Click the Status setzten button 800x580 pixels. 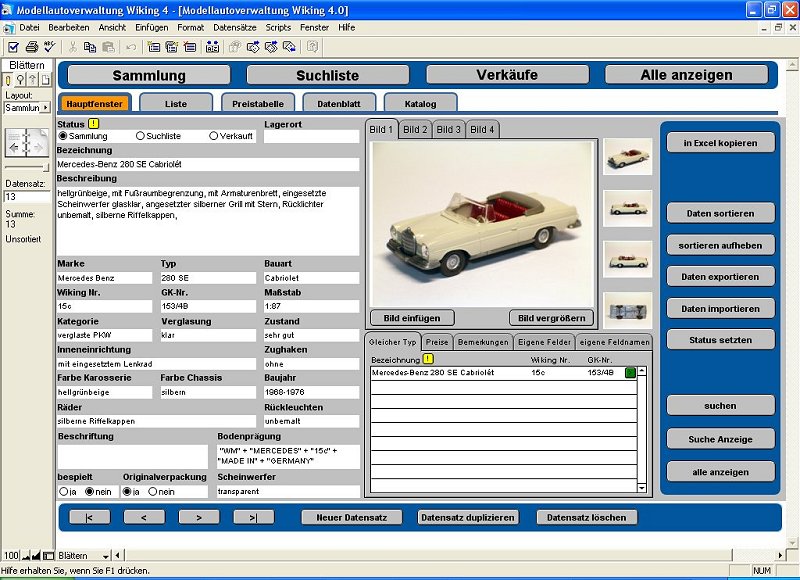pos(720,340)
